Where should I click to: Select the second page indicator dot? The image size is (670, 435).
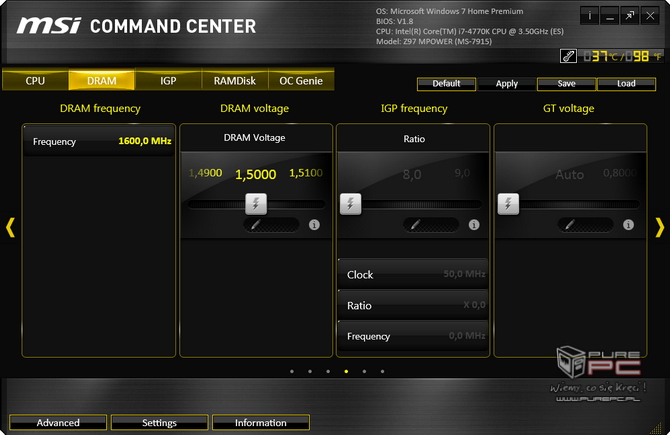(310, 371)
